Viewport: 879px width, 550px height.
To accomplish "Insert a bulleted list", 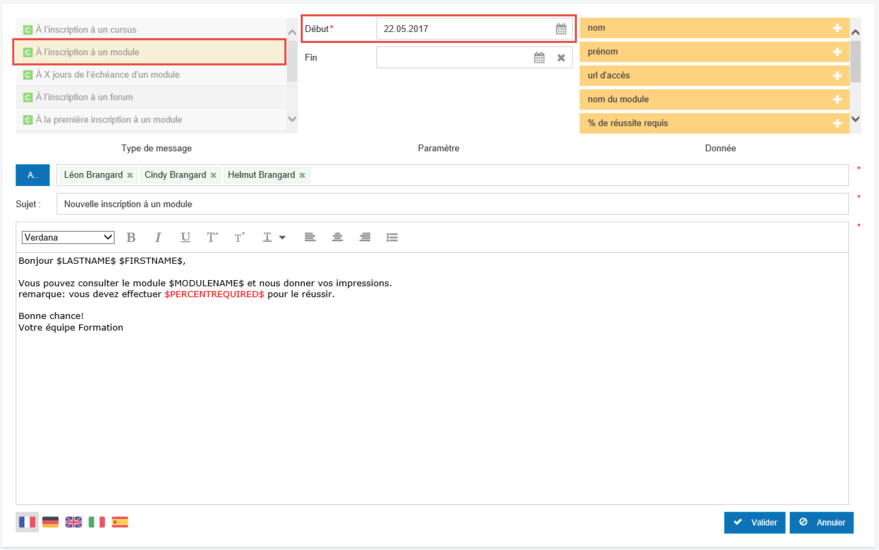I will [392, 237].
